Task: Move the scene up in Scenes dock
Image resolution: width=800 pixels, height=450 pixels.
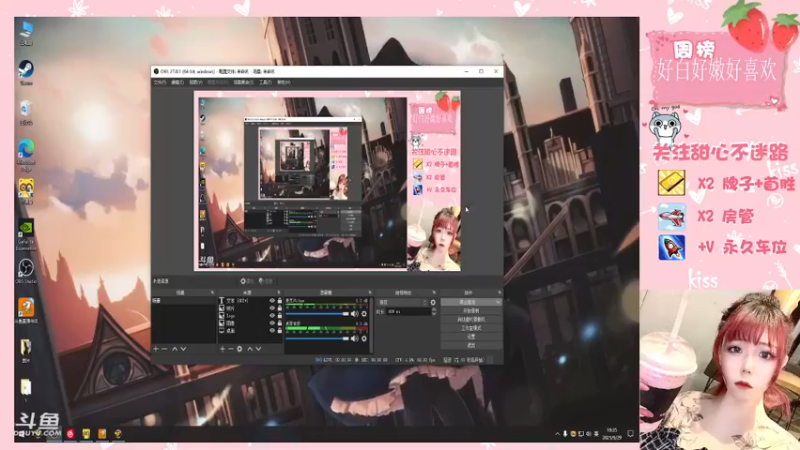Action: point(174,349)
